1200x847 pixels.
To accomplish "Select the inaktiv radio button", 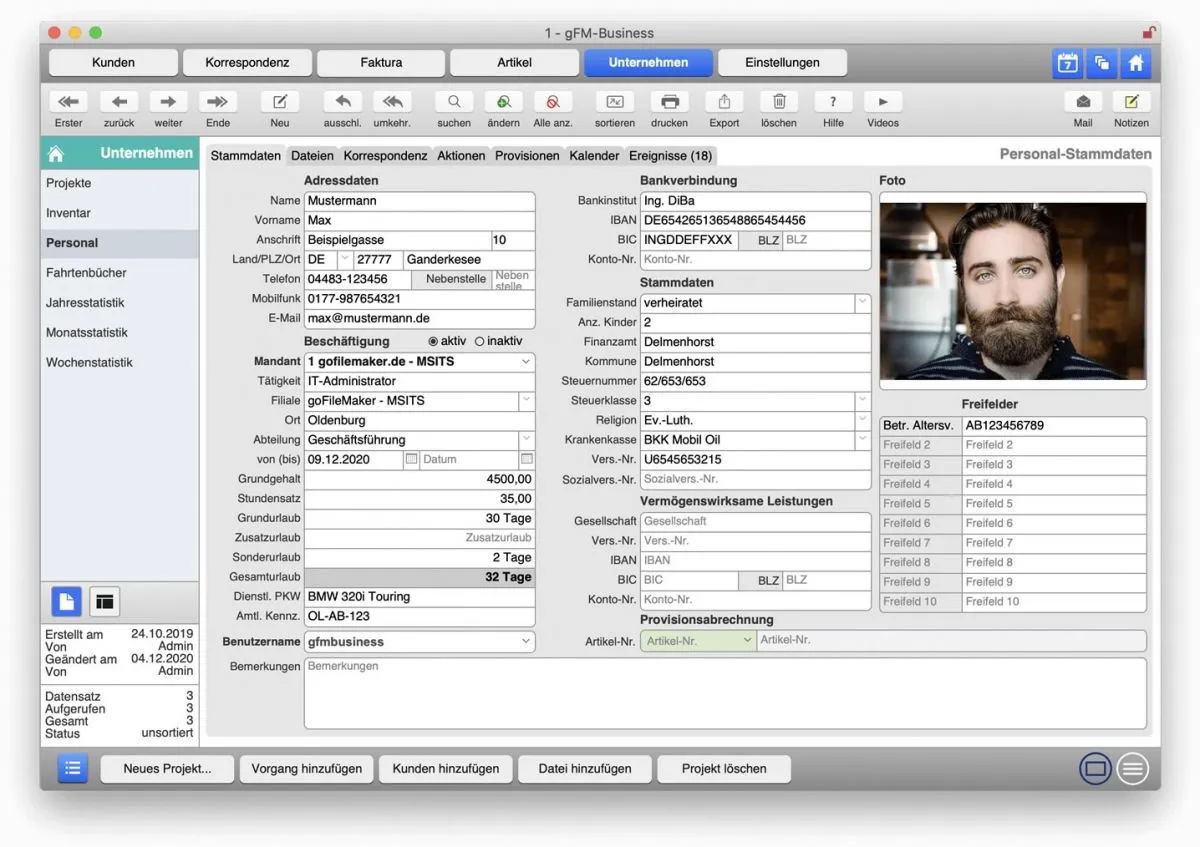I will tap(480, 341).
